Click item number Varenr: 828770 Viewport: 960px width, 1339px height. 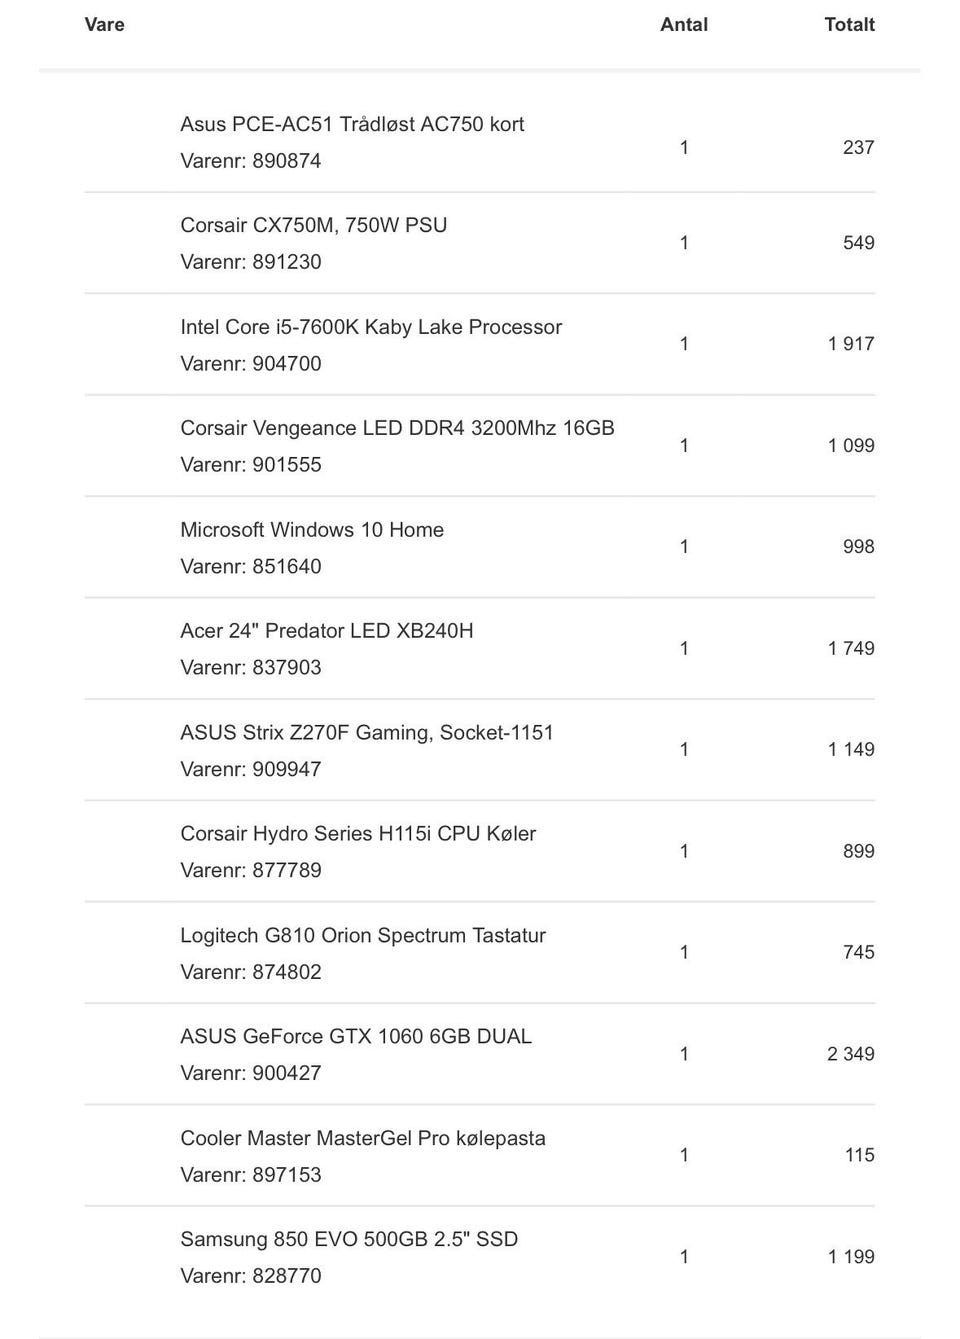251,1276
